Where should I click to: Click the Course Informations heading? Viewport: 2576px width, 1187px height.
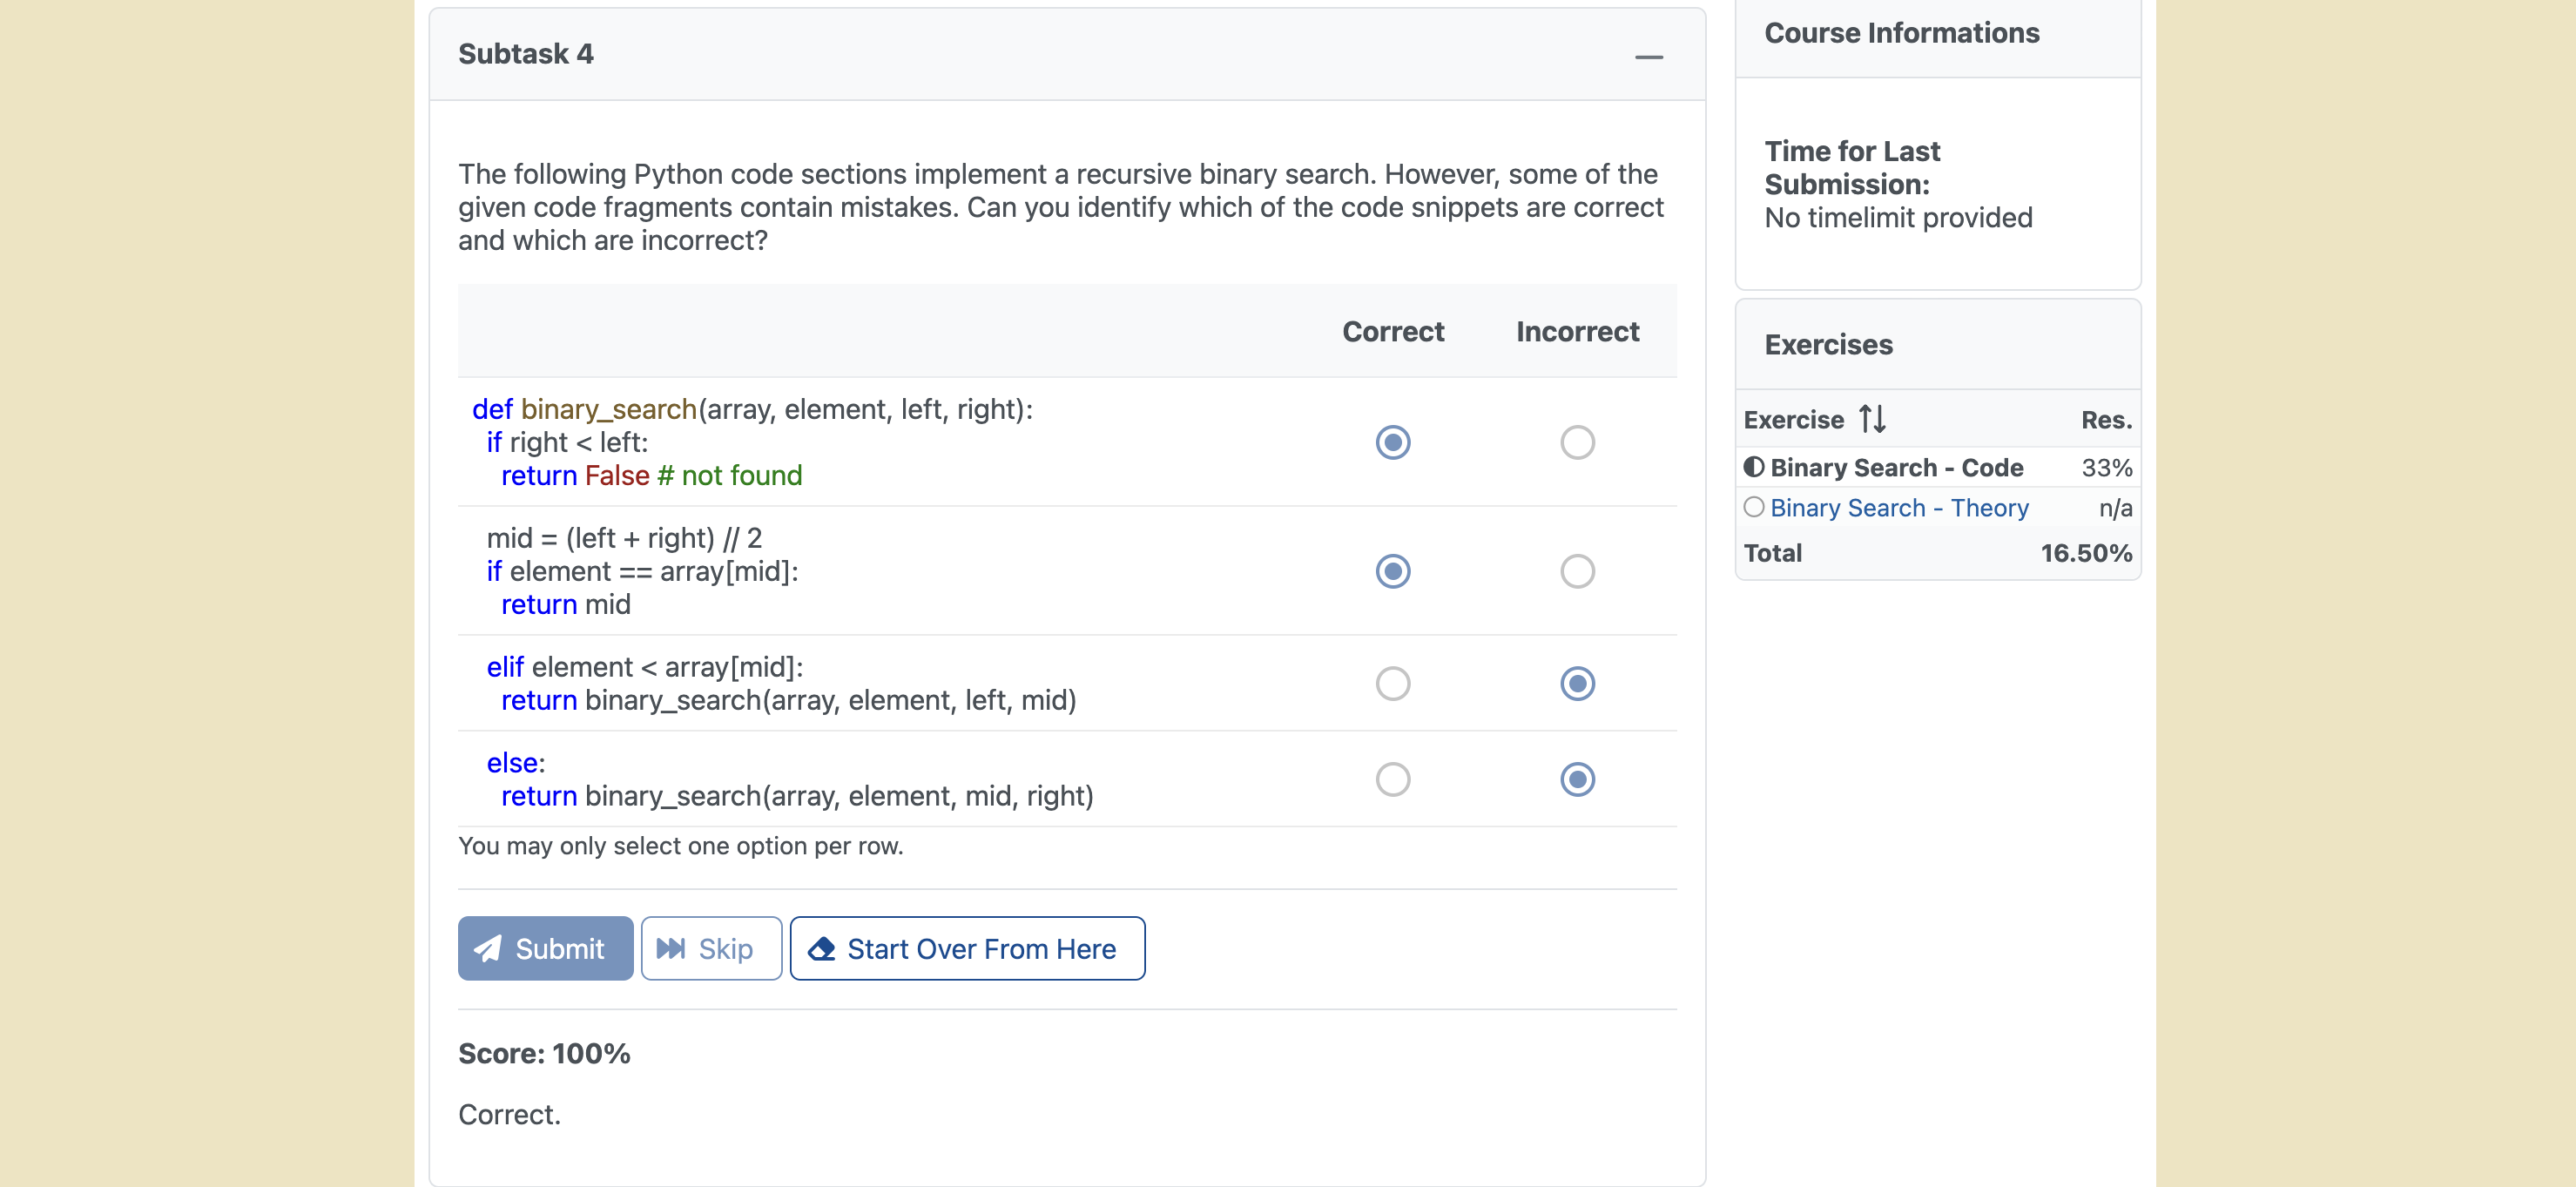pyautogui.click(x=1901, y=33)
